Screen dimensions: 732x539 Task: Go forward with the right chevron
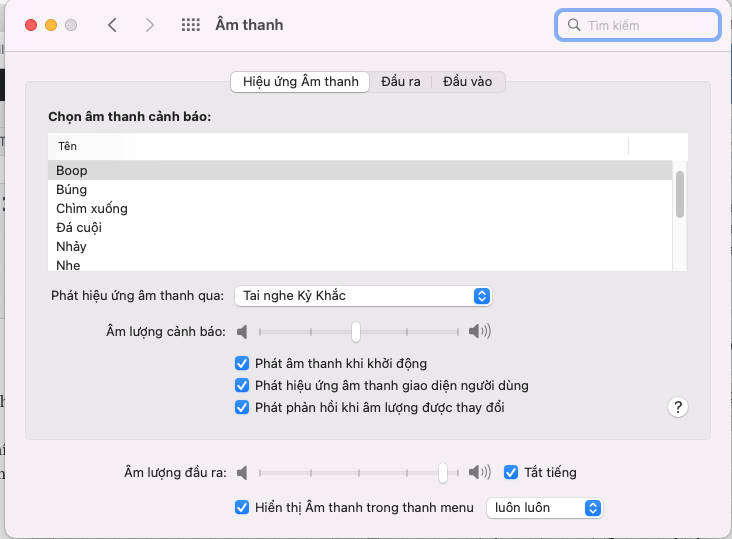149,25
